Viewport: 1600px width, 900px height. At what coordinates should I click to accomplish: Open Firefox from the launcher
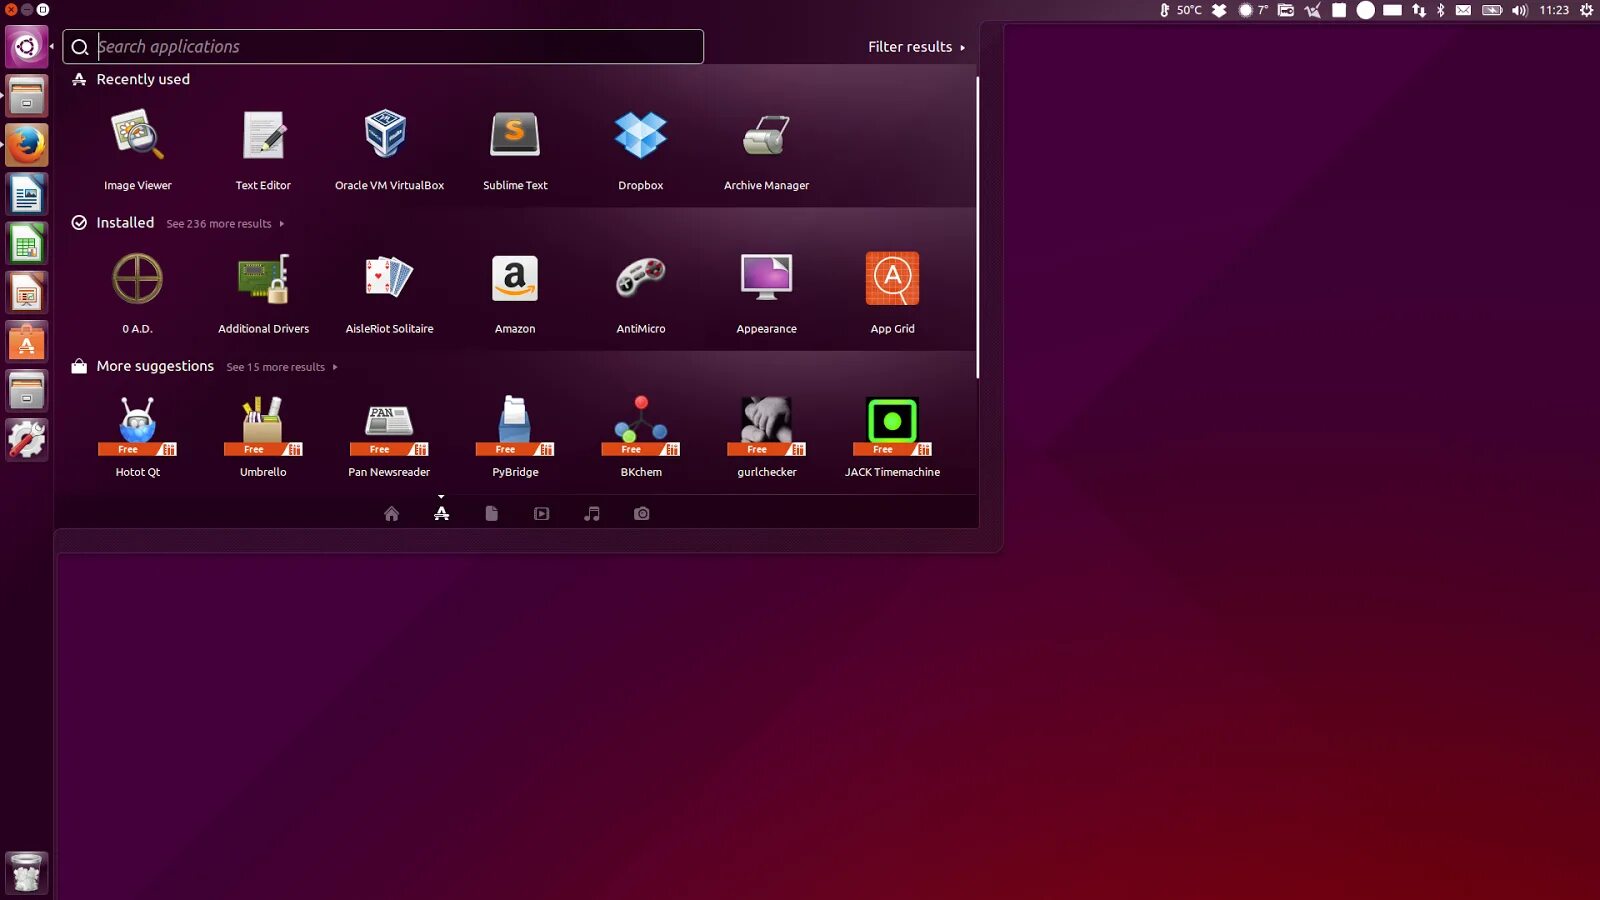[x=26, y=145]
